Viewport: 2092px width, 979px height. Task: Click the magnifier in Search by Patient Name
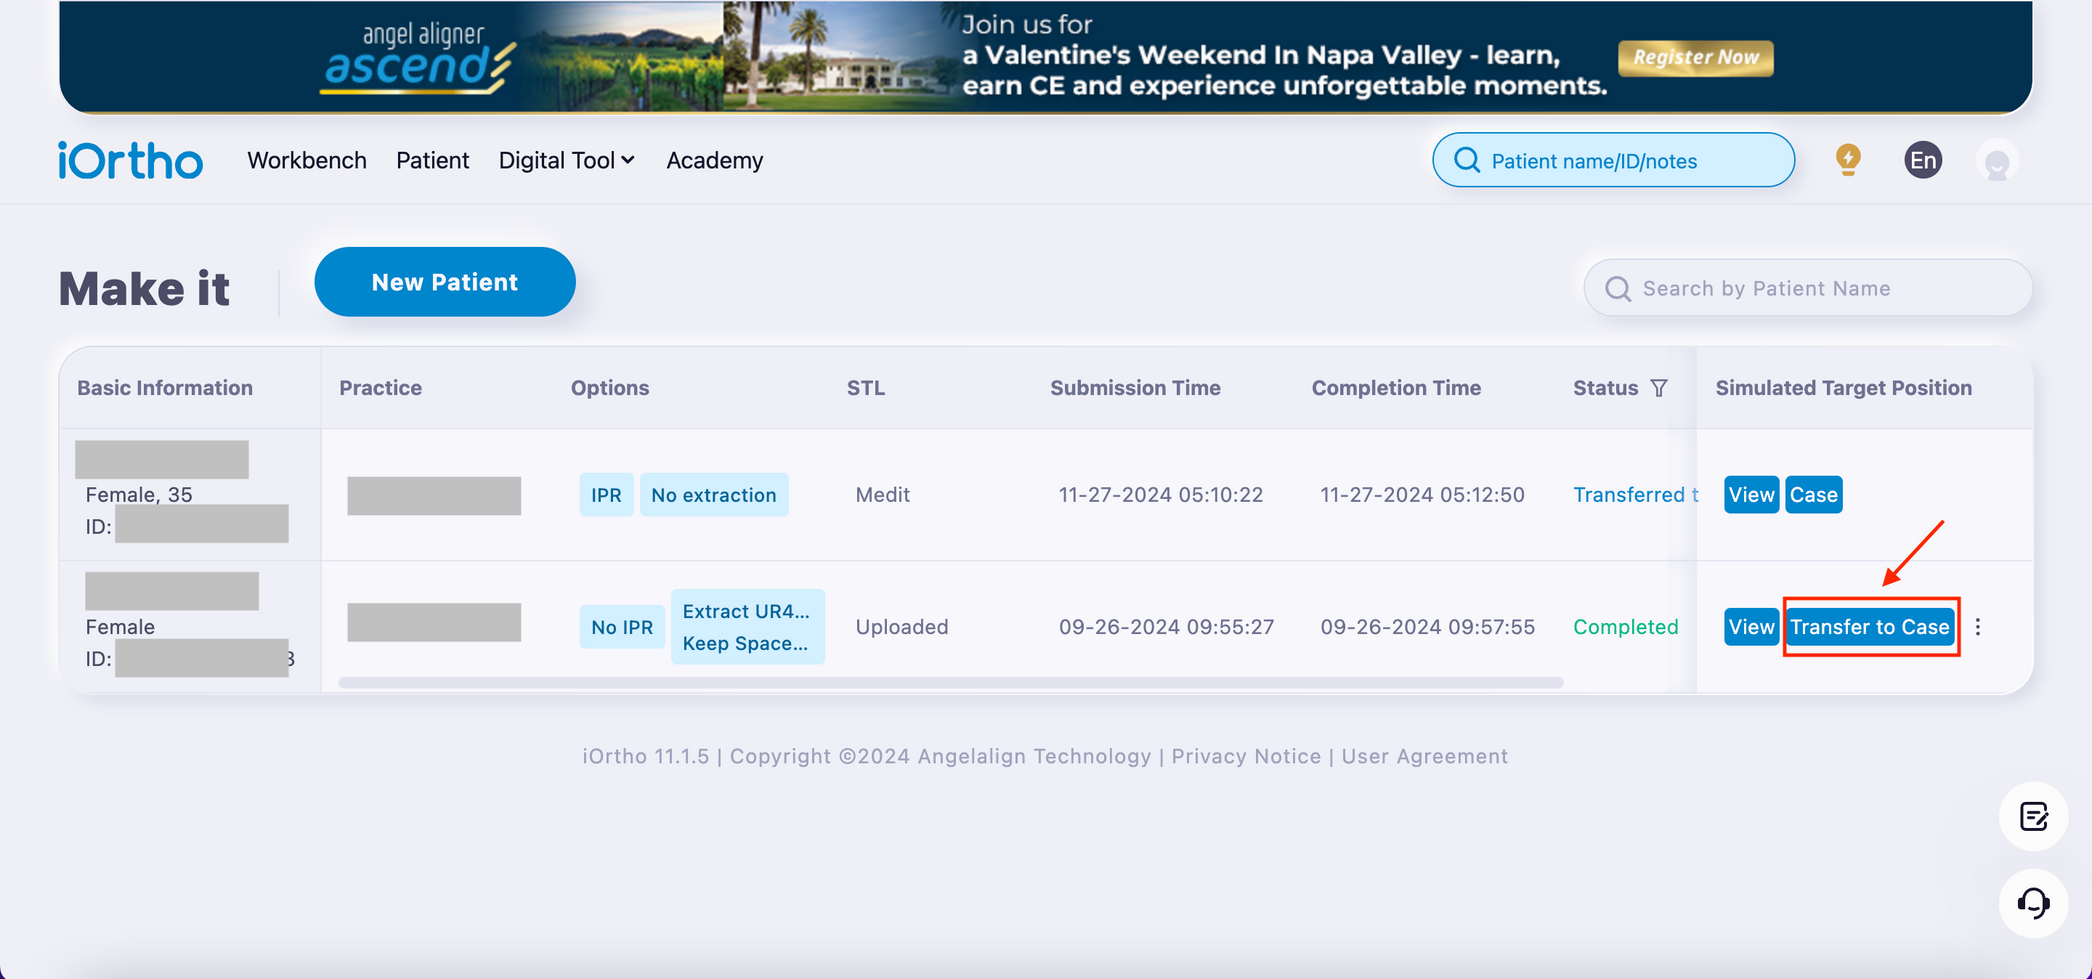pyautogui.click(x=1617, y=289)
